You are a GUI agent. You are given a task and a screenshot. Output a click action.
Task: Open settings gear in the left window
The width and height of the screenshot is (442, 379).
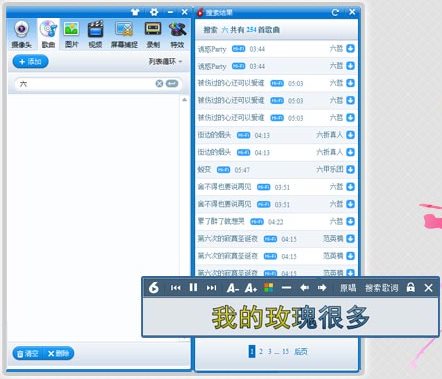coord(154,12)
